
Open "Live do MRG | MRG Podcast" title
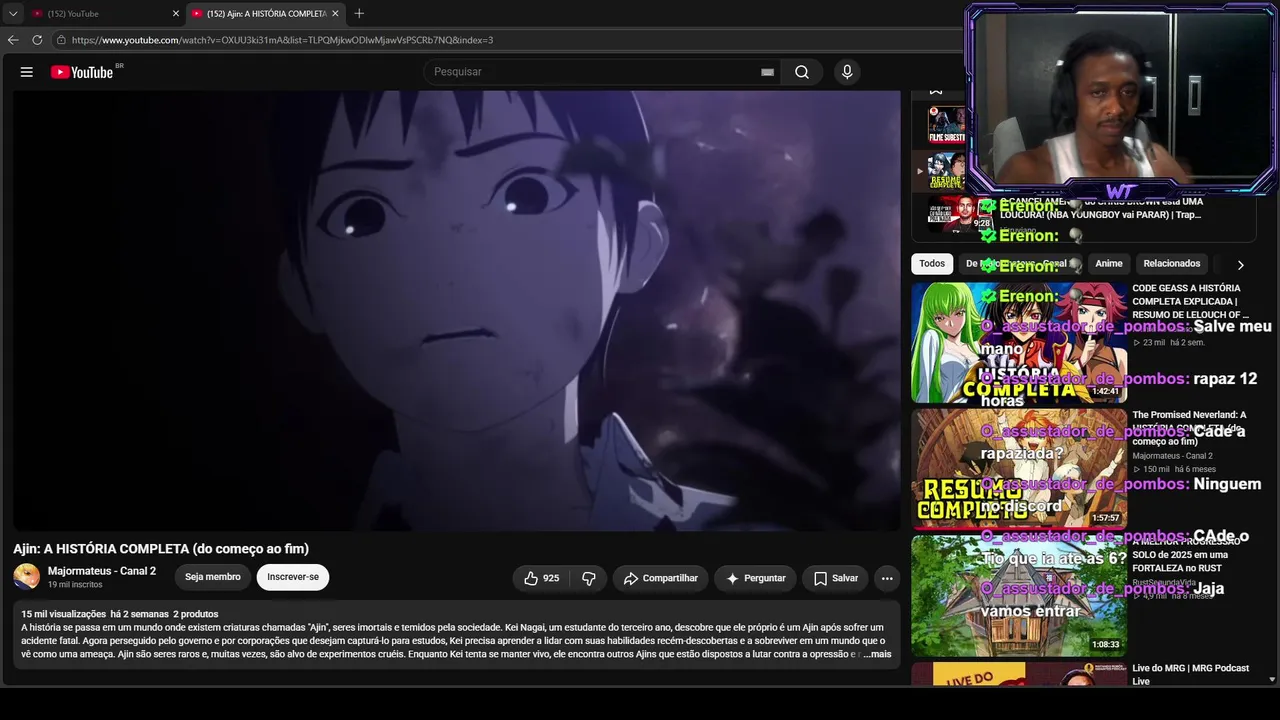(x=1191, y=674)
